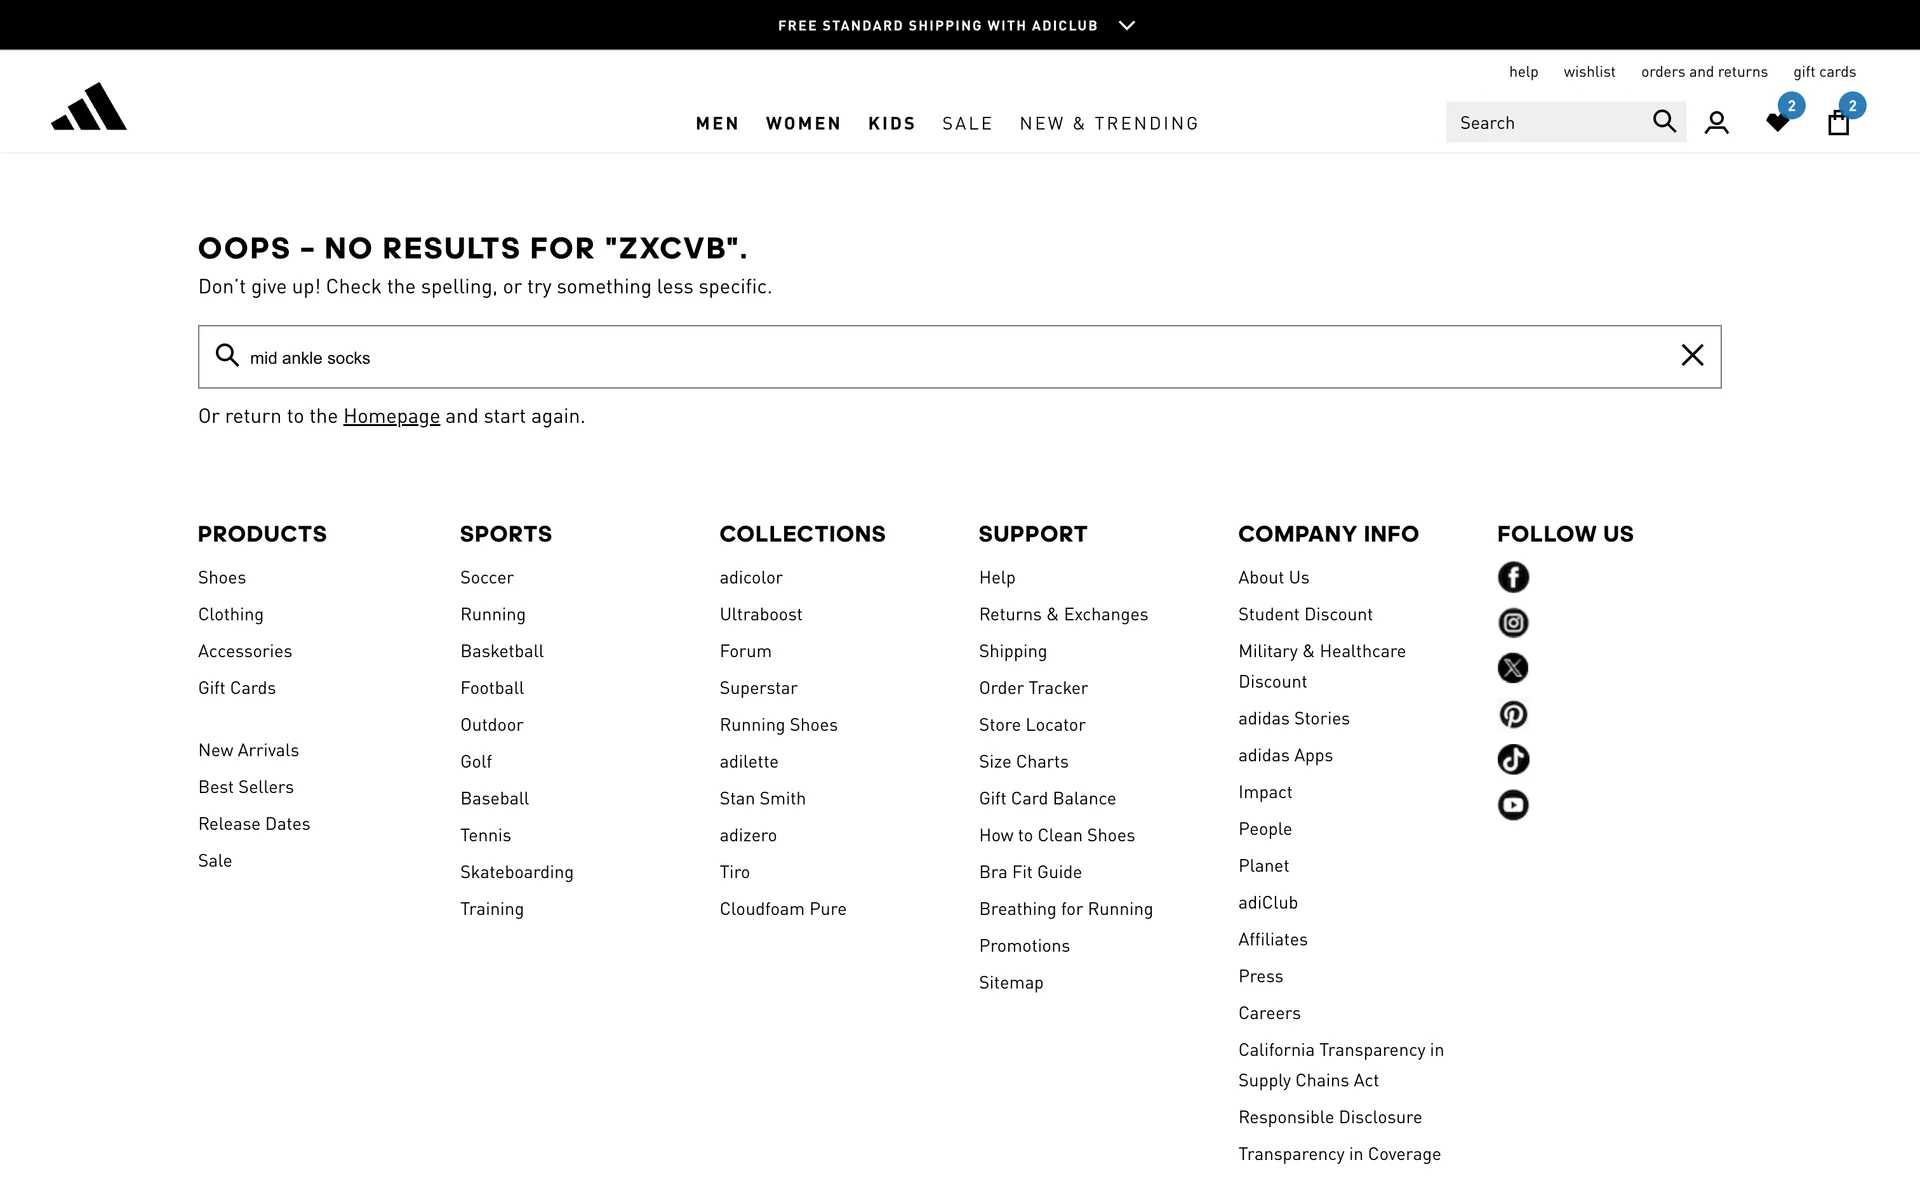This screenshot has height=1200, width=1920.
Task: Click the Homepage link
Action: coord(391,416)
